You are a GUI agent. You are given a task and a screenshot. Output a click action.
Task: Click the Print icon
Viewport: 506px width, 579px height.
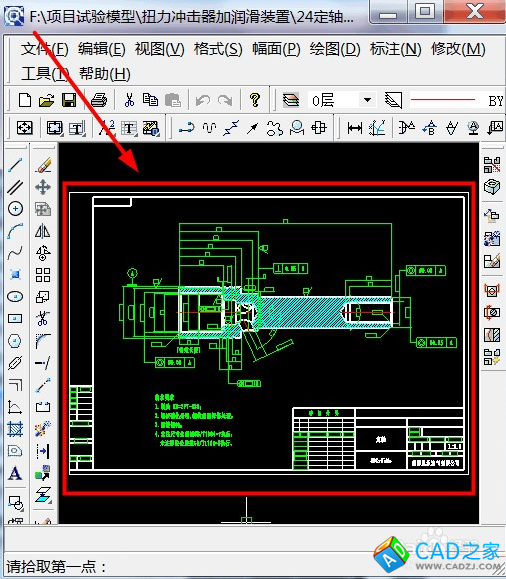point(99,100)
